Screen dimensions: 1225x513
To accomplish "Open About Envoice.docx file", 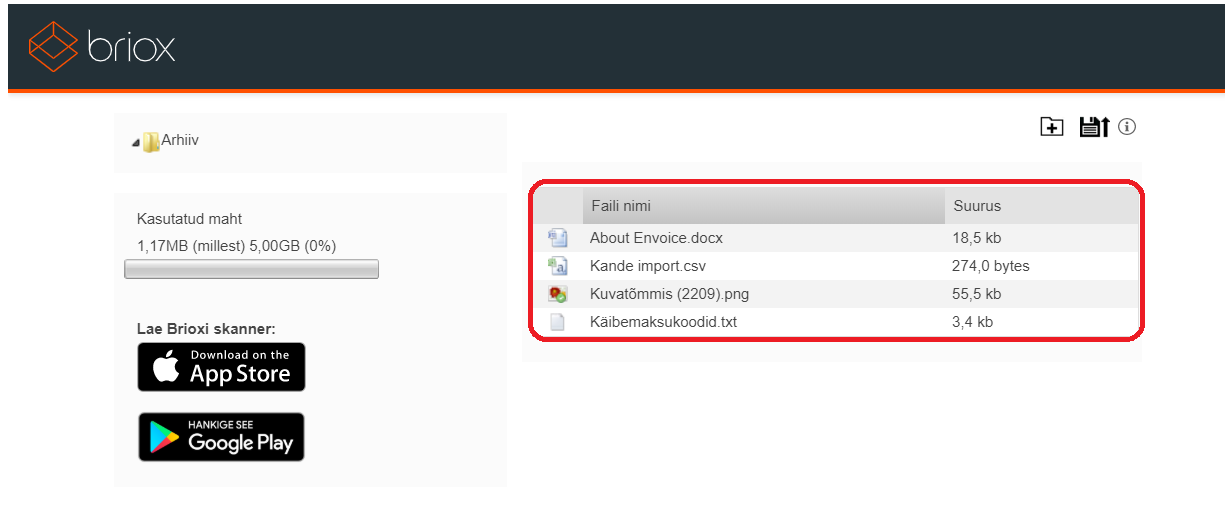I will pyautogui.click(x=656, y=238).
